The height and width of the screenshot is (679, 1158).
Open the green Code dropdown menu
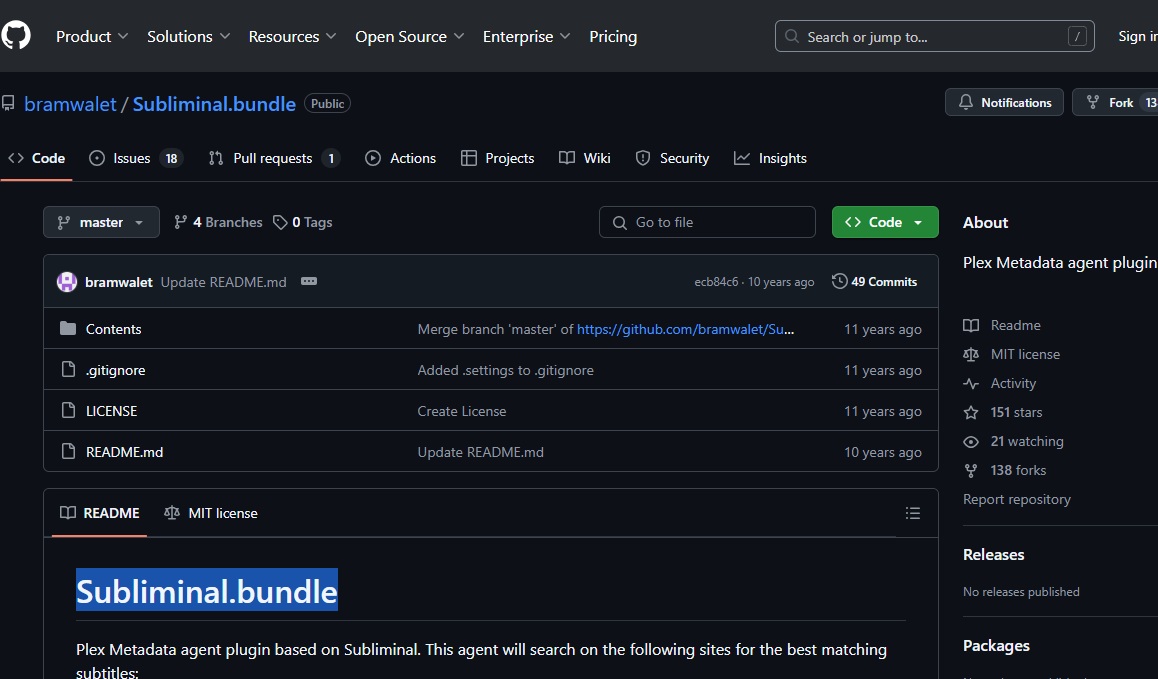[x=884, y=222]
